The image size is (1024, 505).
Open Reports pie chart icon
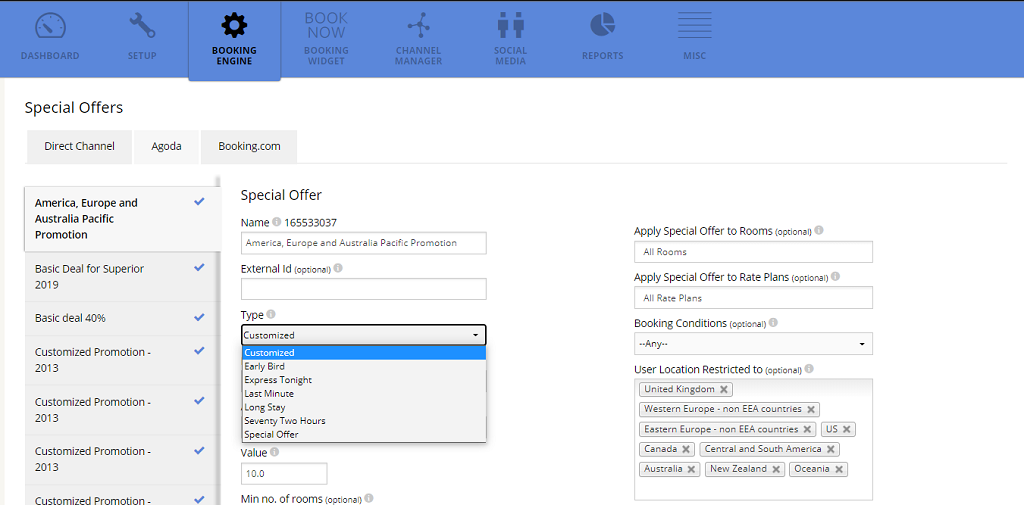click(x=602, y=26)
